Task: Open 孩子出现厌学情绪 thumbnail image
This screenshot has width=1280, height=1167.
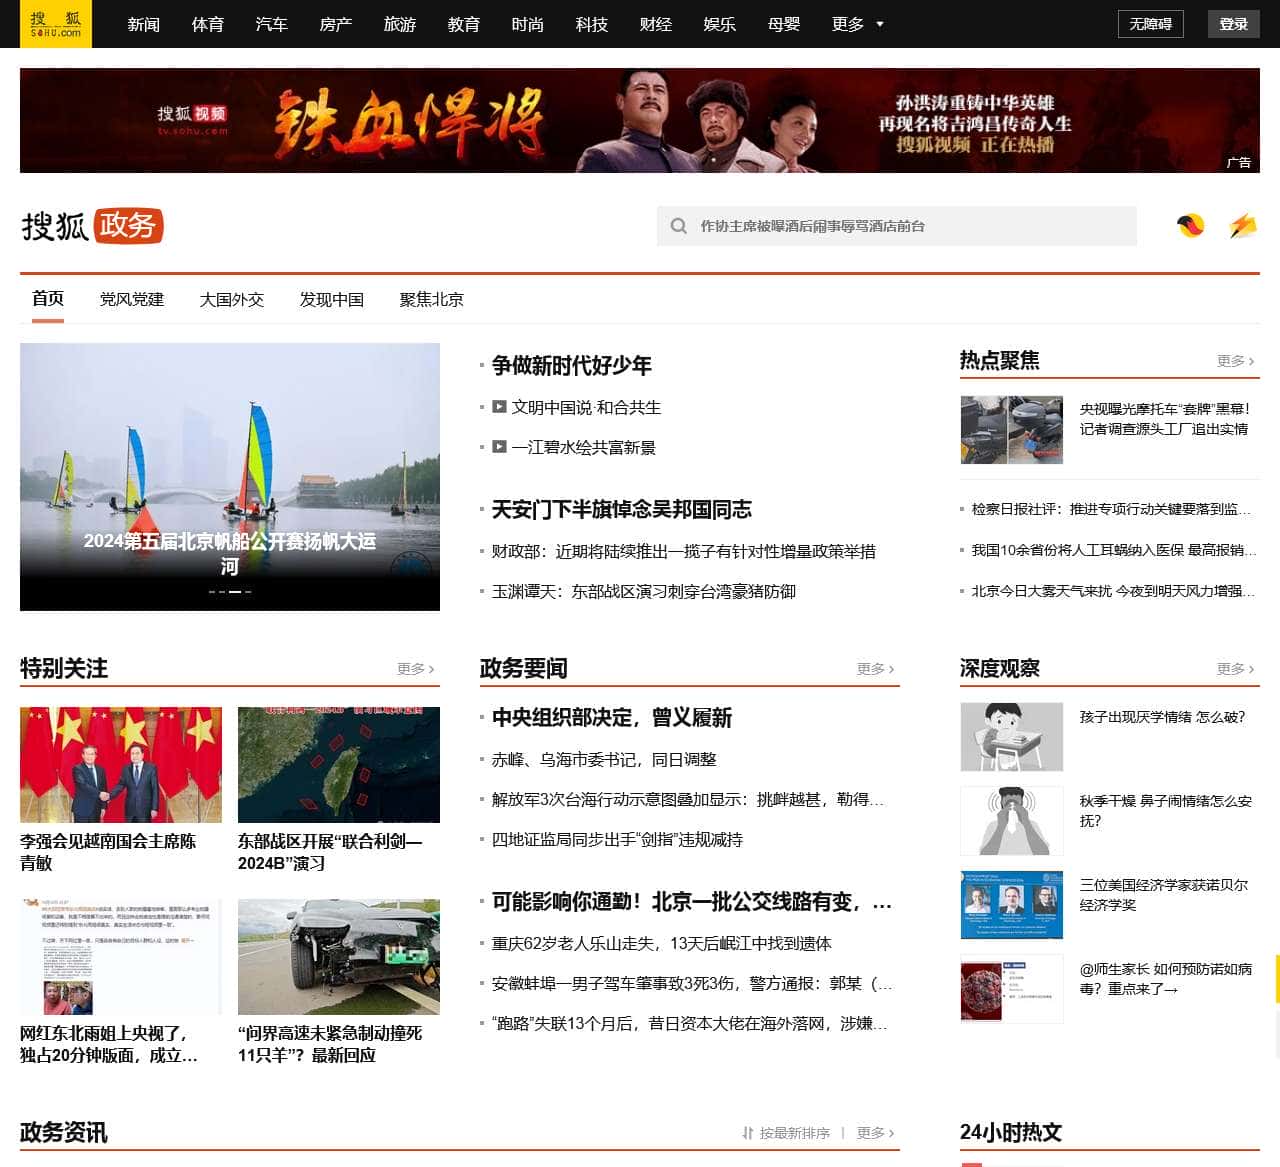Action: pyautogui.click(x=1012, y=737)
